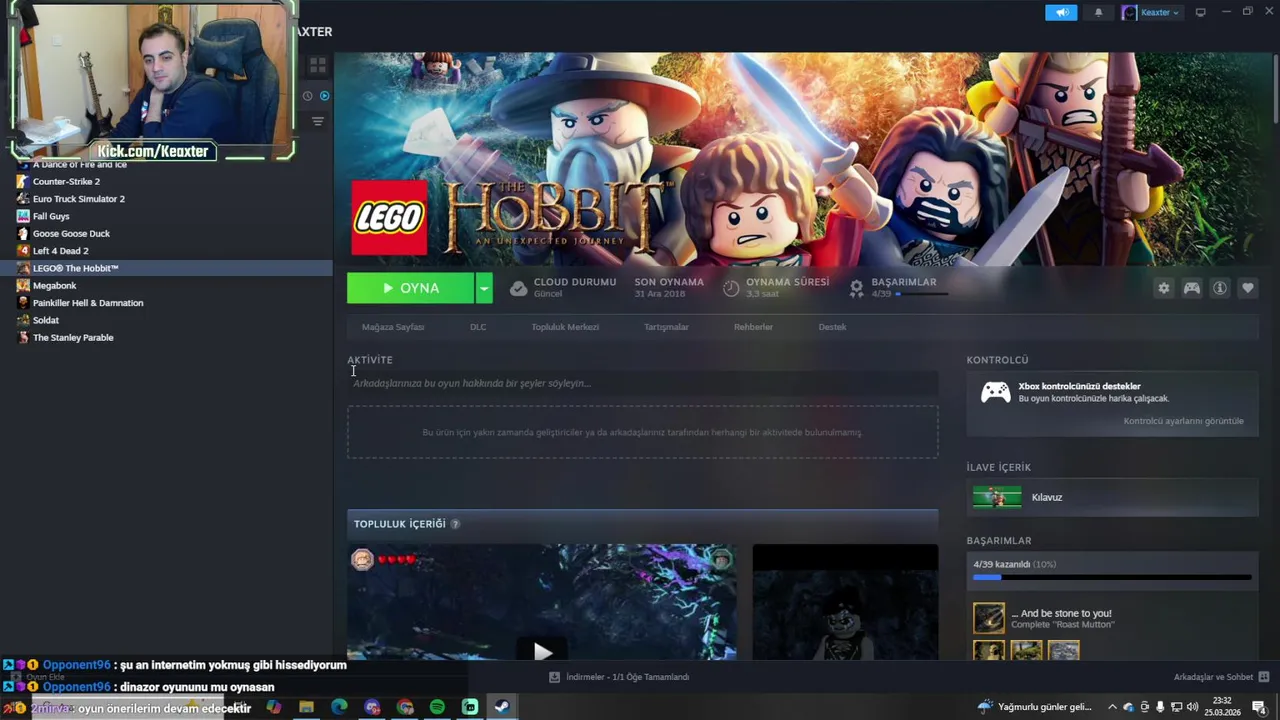Open File Explorer from taskbar
Image resolution: width=1280 pixels, height=720 pixels.
pyautogui.click(x=306, y=707)
